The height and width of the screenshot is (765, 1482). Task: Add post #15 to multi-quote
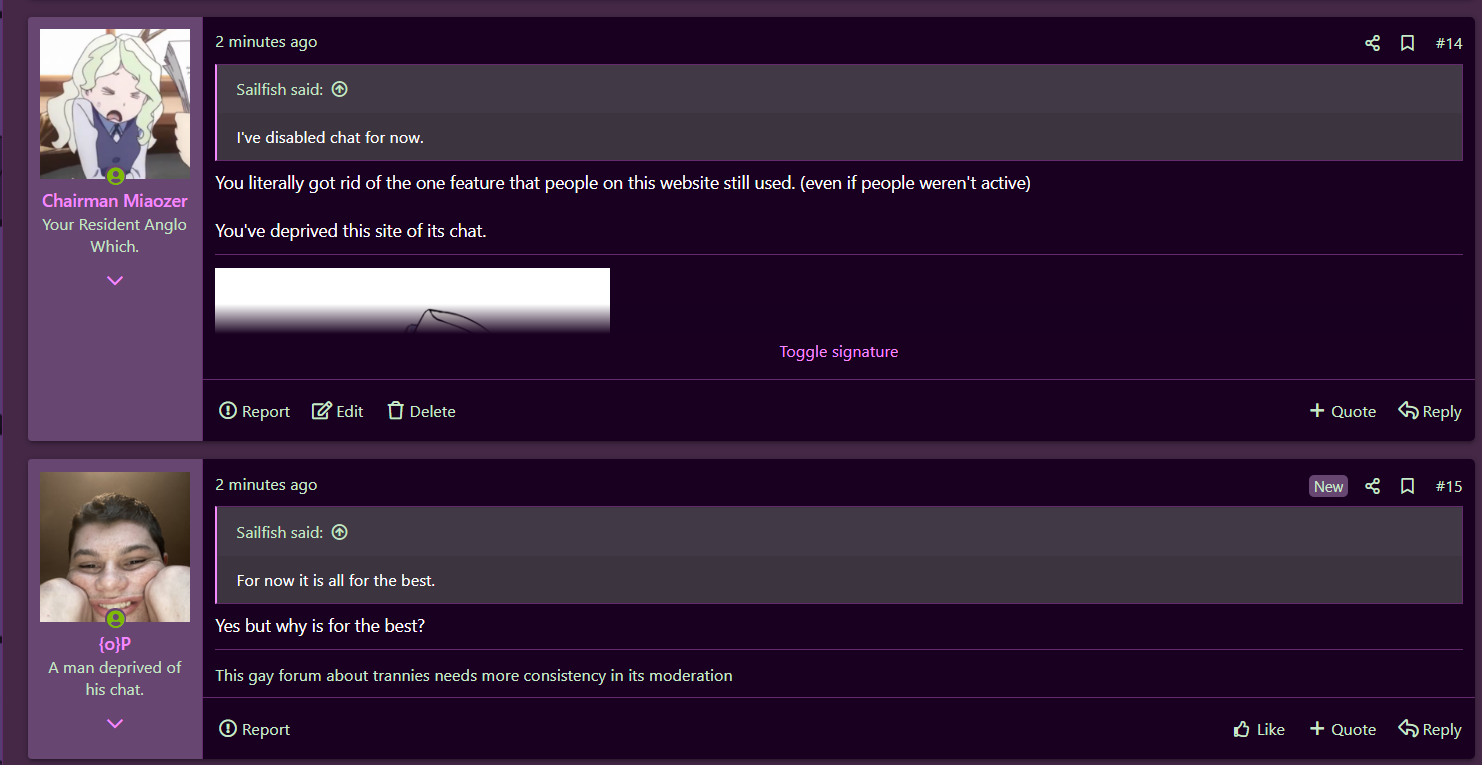(1343, 729)
